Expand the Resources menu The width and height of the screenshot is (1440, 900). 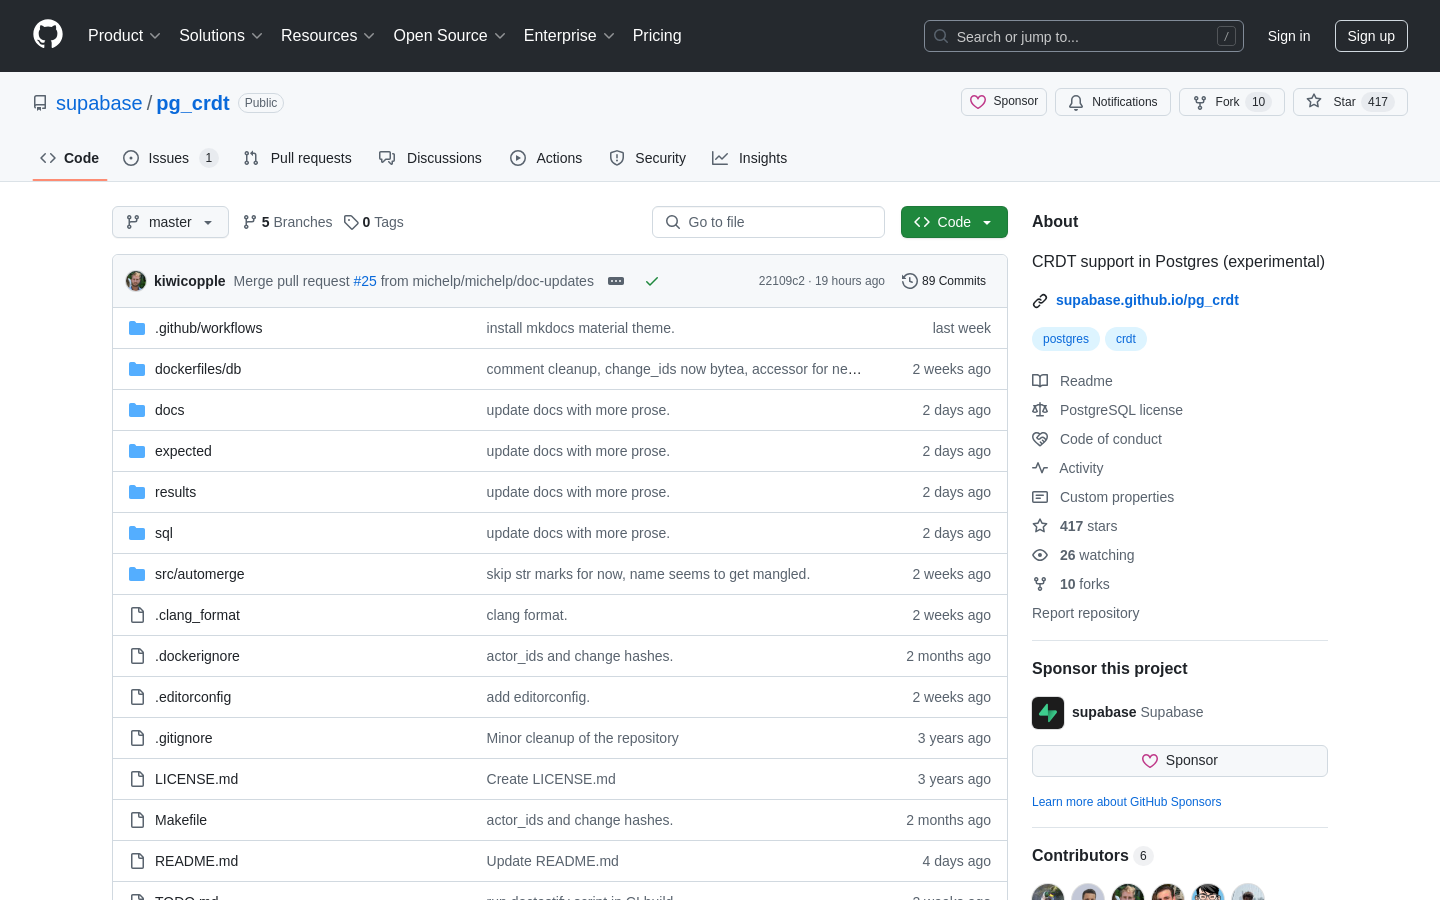[x=328, y=36]
